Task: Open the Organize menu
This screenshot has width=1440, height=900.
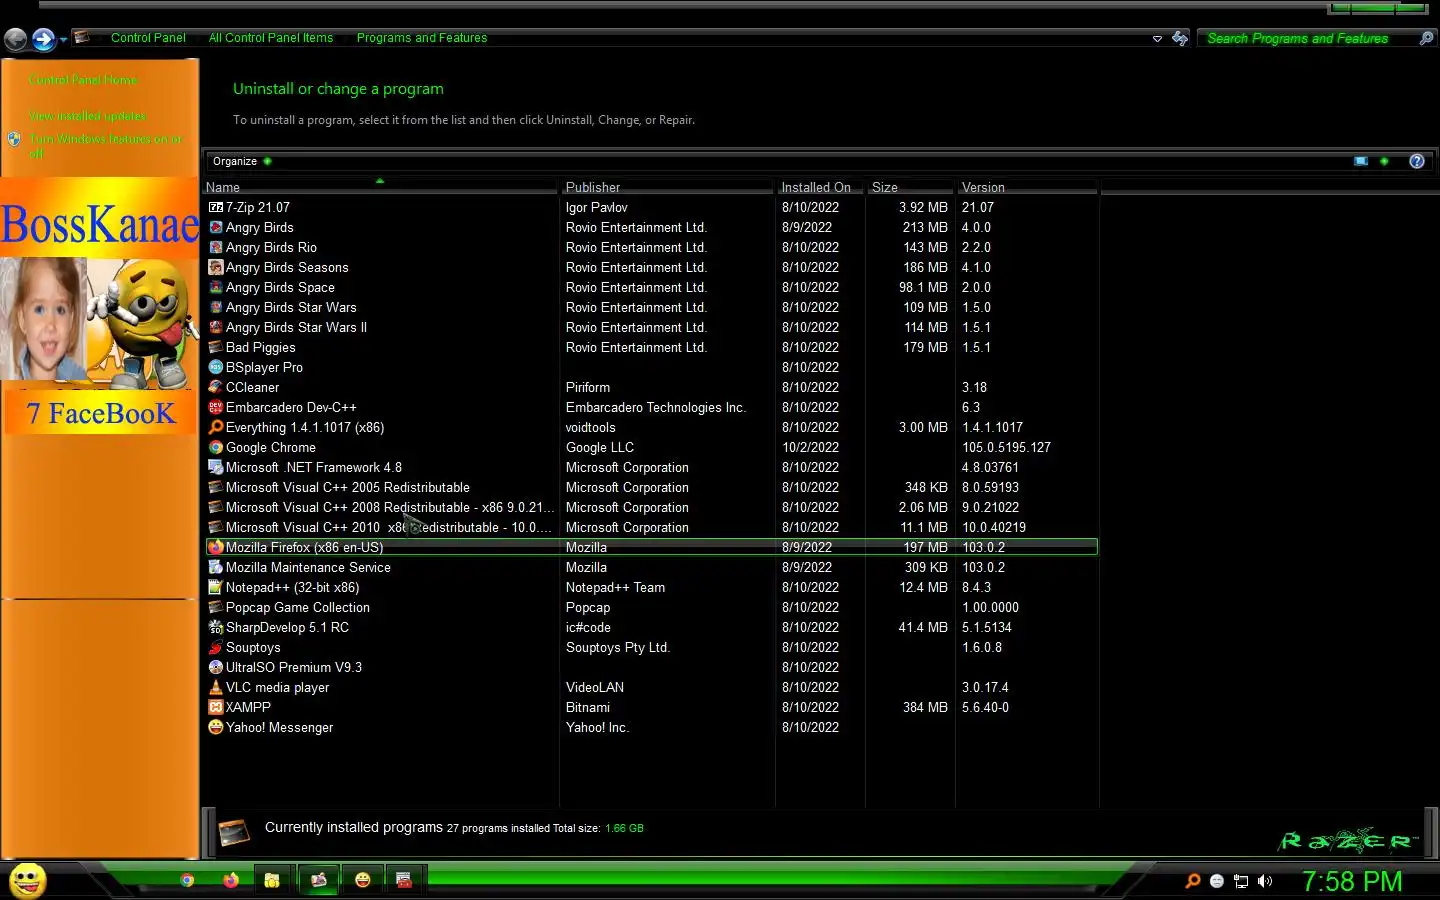Action: pos(241,161)
